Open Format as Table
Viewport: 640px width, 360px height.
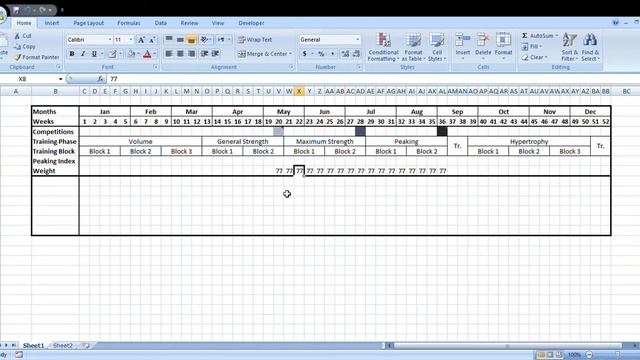[413, 47]
